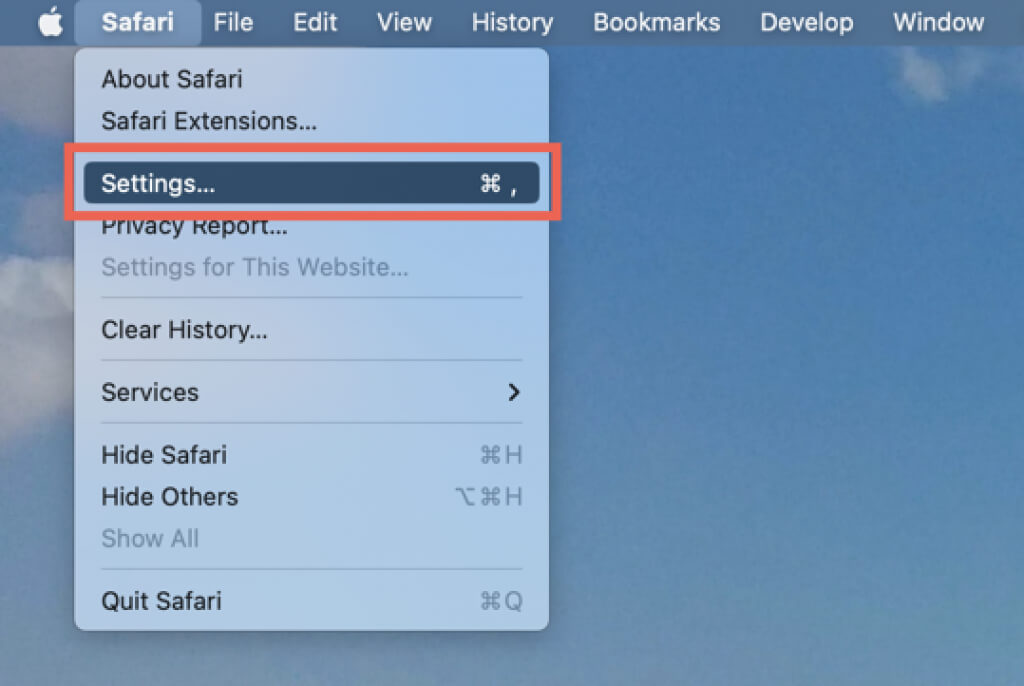Image resolution: width=1024 pixels, height=686 pixels.
Task: Open the File menu
Action: pyautogui.click(x=233, y=22)
